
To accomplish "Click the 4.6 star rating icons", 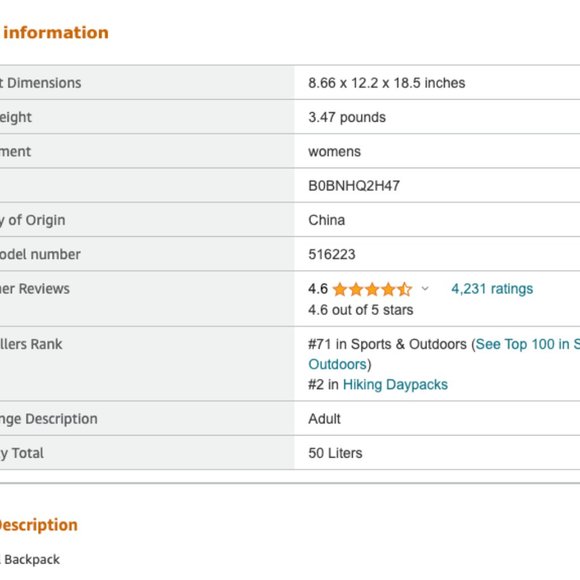I will (x=372, y=289).
